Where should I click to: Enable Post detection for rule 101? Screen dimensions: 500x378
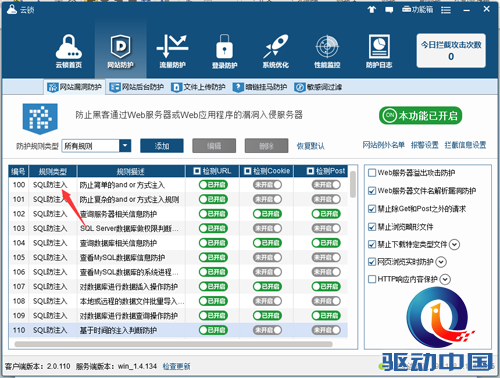[x=326, y=199]
